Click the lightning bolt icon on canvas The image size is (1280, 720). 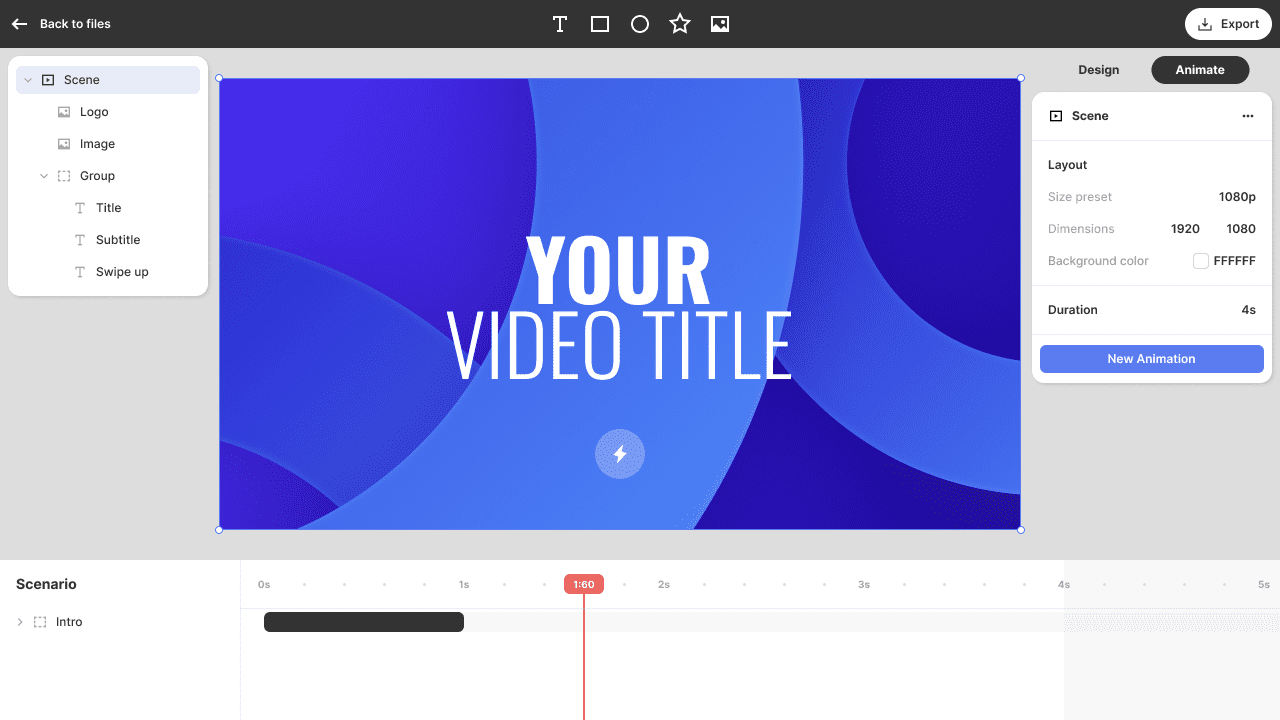point(620,454)
